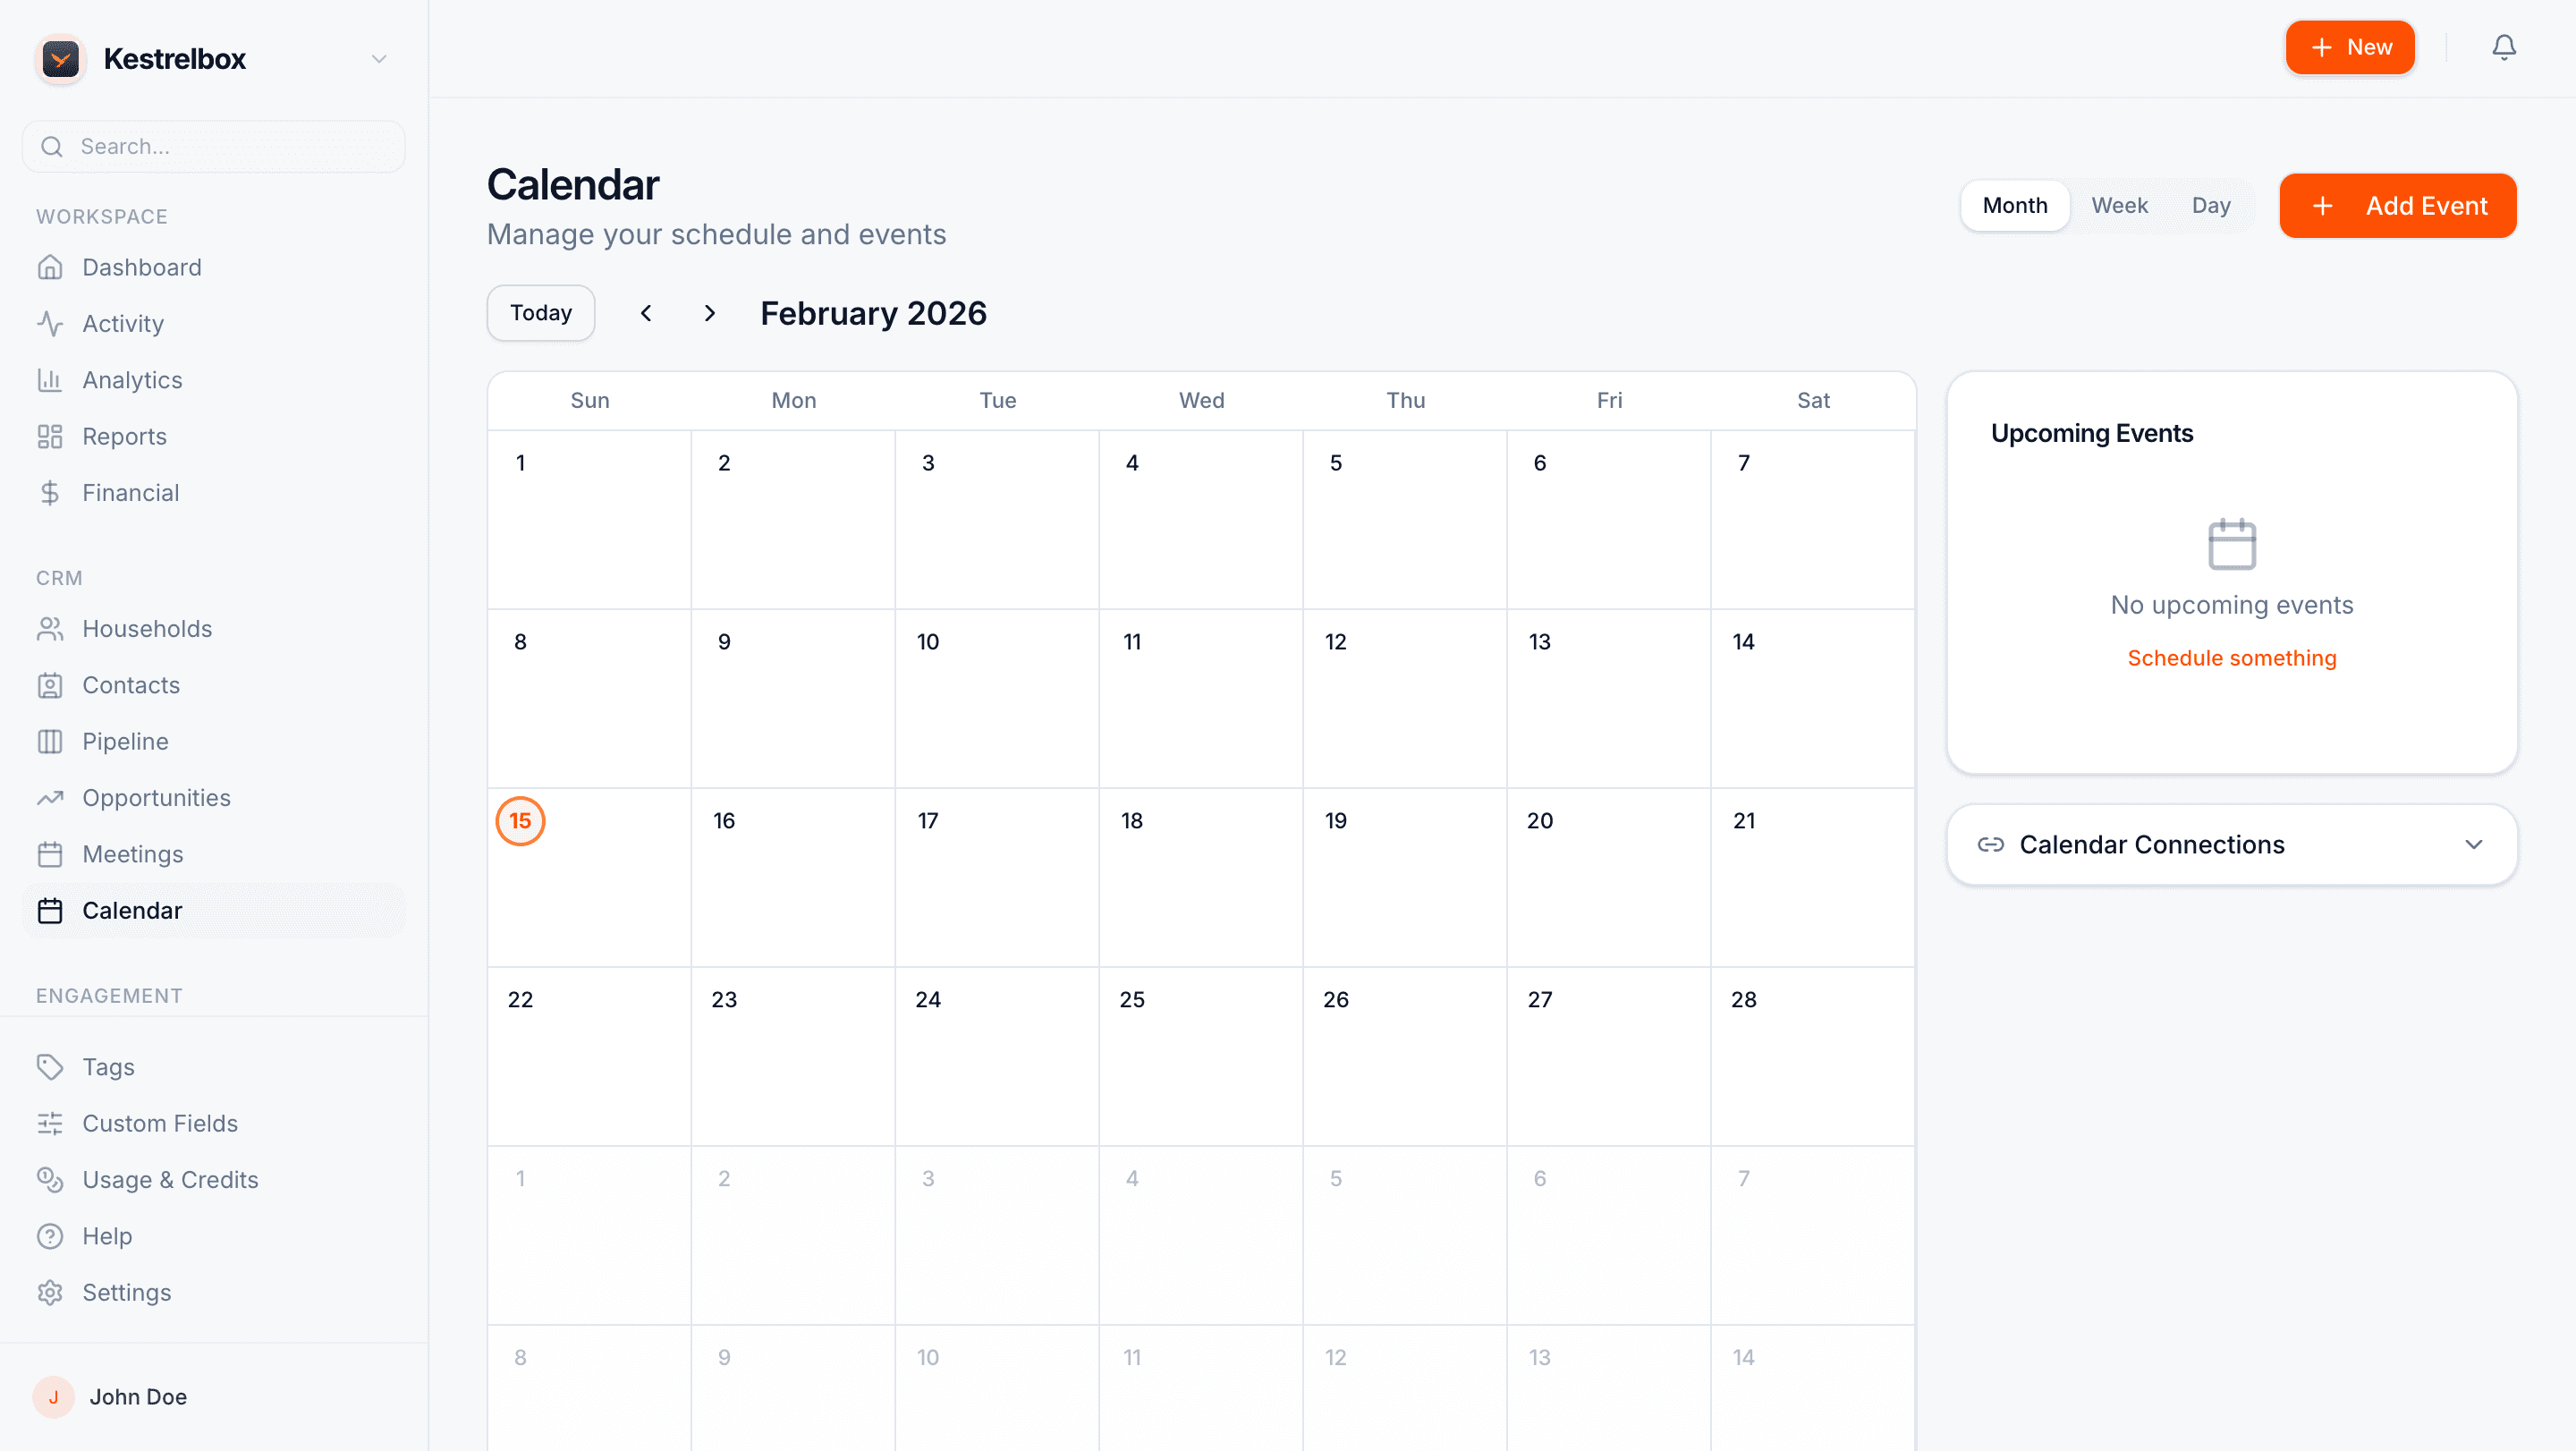2576x1451 pixels.
Task: Select Calendar in the sidebar menu
Action: pos(134,910)
